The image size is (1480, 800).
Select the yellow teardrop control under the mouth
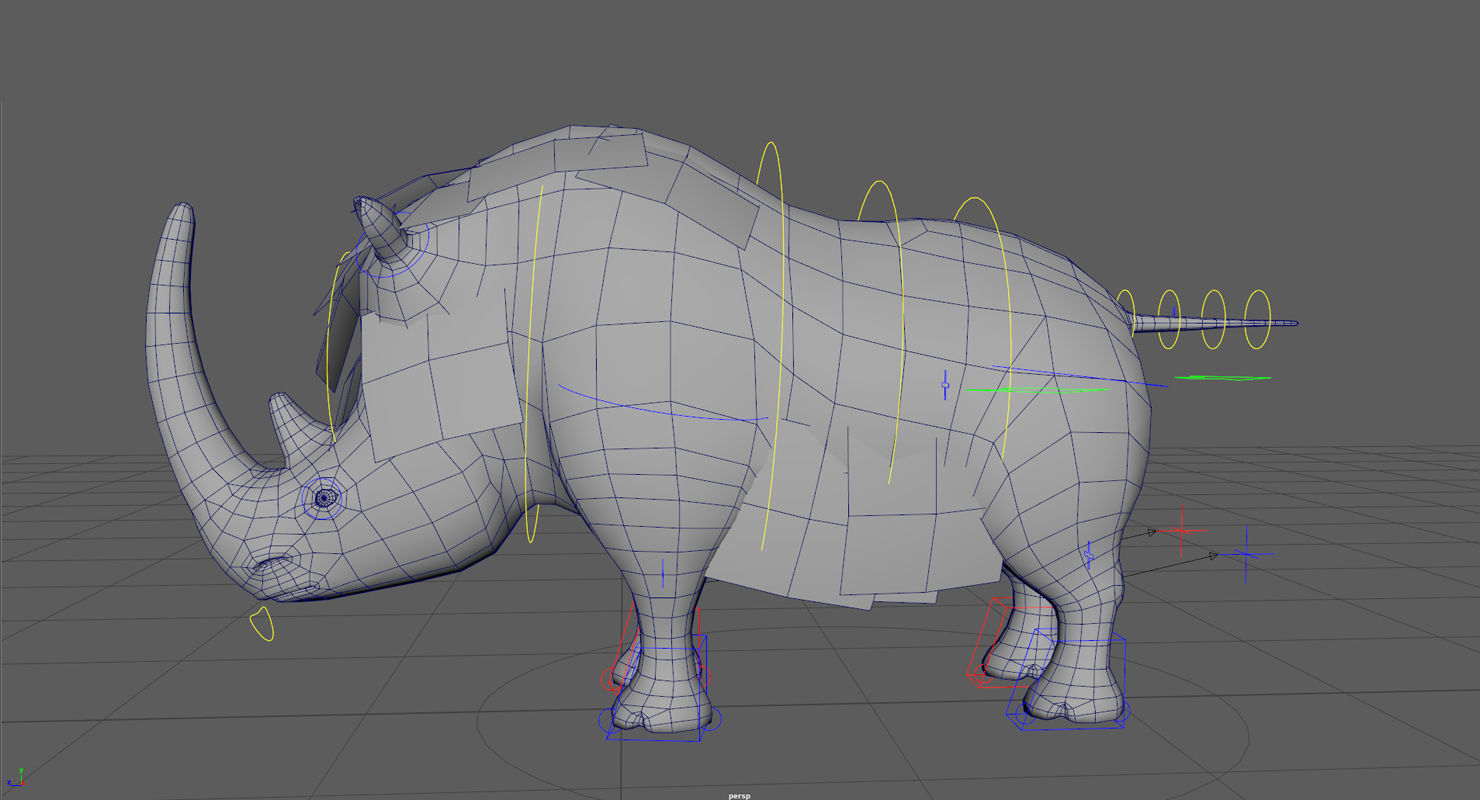261,624
